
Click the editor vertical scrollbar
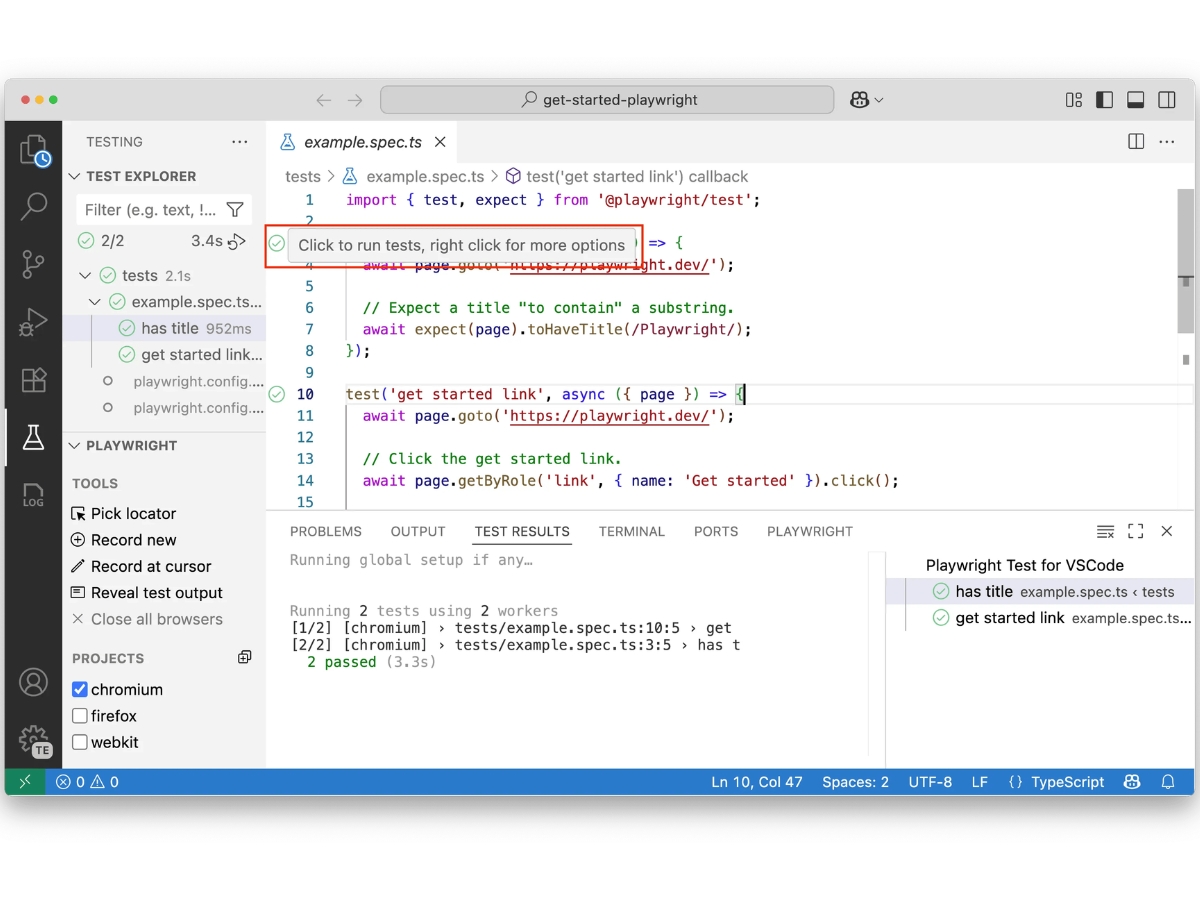pyautogui.click(x=1186, y=260)
